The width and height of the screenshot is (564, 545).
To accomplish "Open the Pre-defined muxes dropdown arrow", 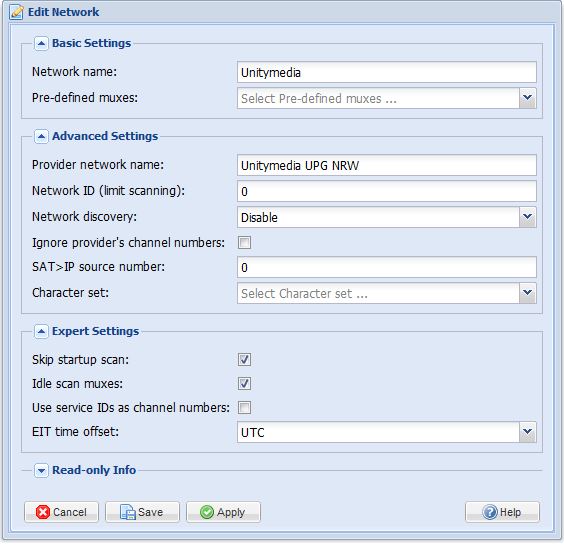I will pyautogui.click(x=527, y=98).
